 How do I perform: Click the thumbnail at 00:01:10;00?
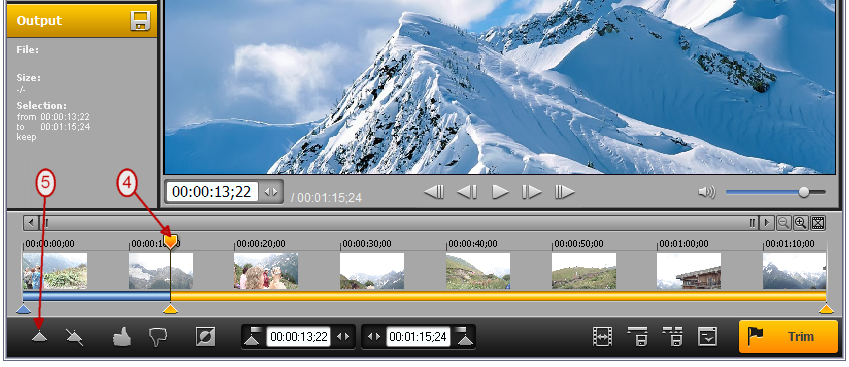[795, 271]
